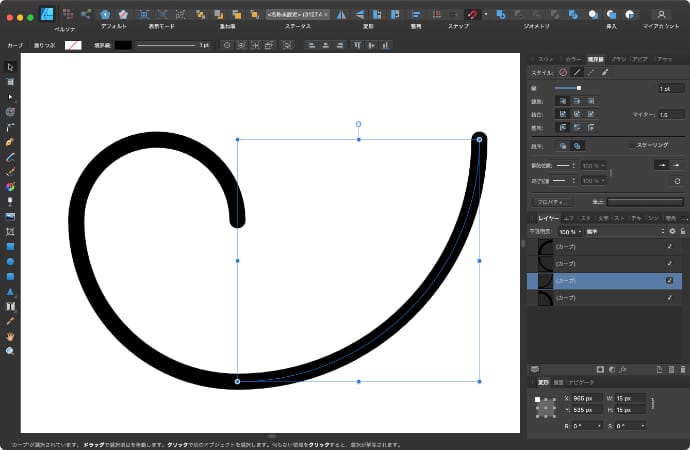Click the black stroke color swatch
This screenshot has height=450, width=690.
(x=123, y=45)
